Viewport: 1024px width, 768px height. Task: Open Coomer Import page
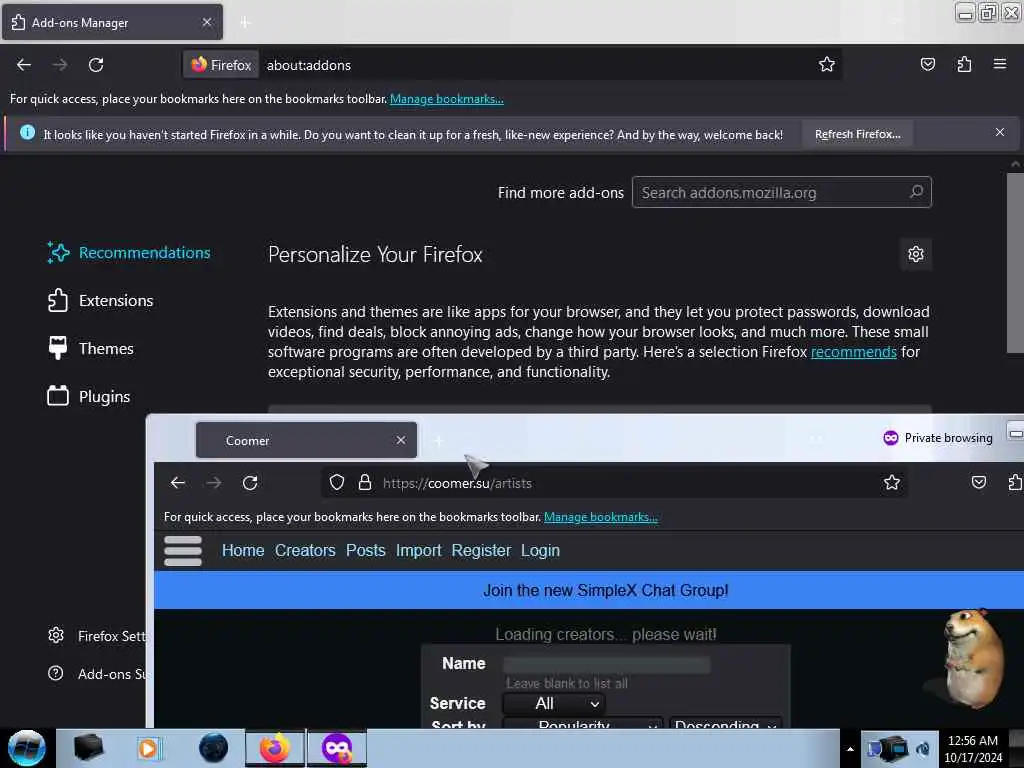click(x=419, y=551)
